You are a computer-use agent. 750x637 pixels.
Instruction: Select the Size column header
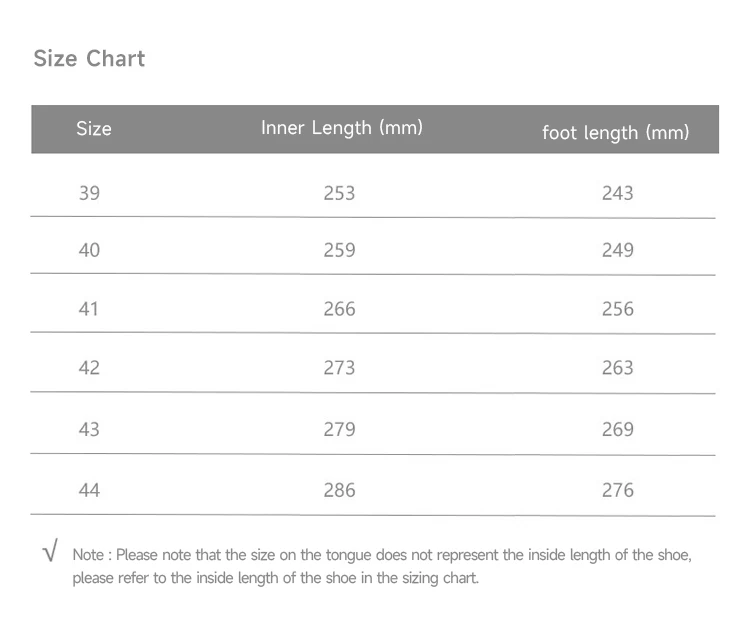click(x=94, y=129)
